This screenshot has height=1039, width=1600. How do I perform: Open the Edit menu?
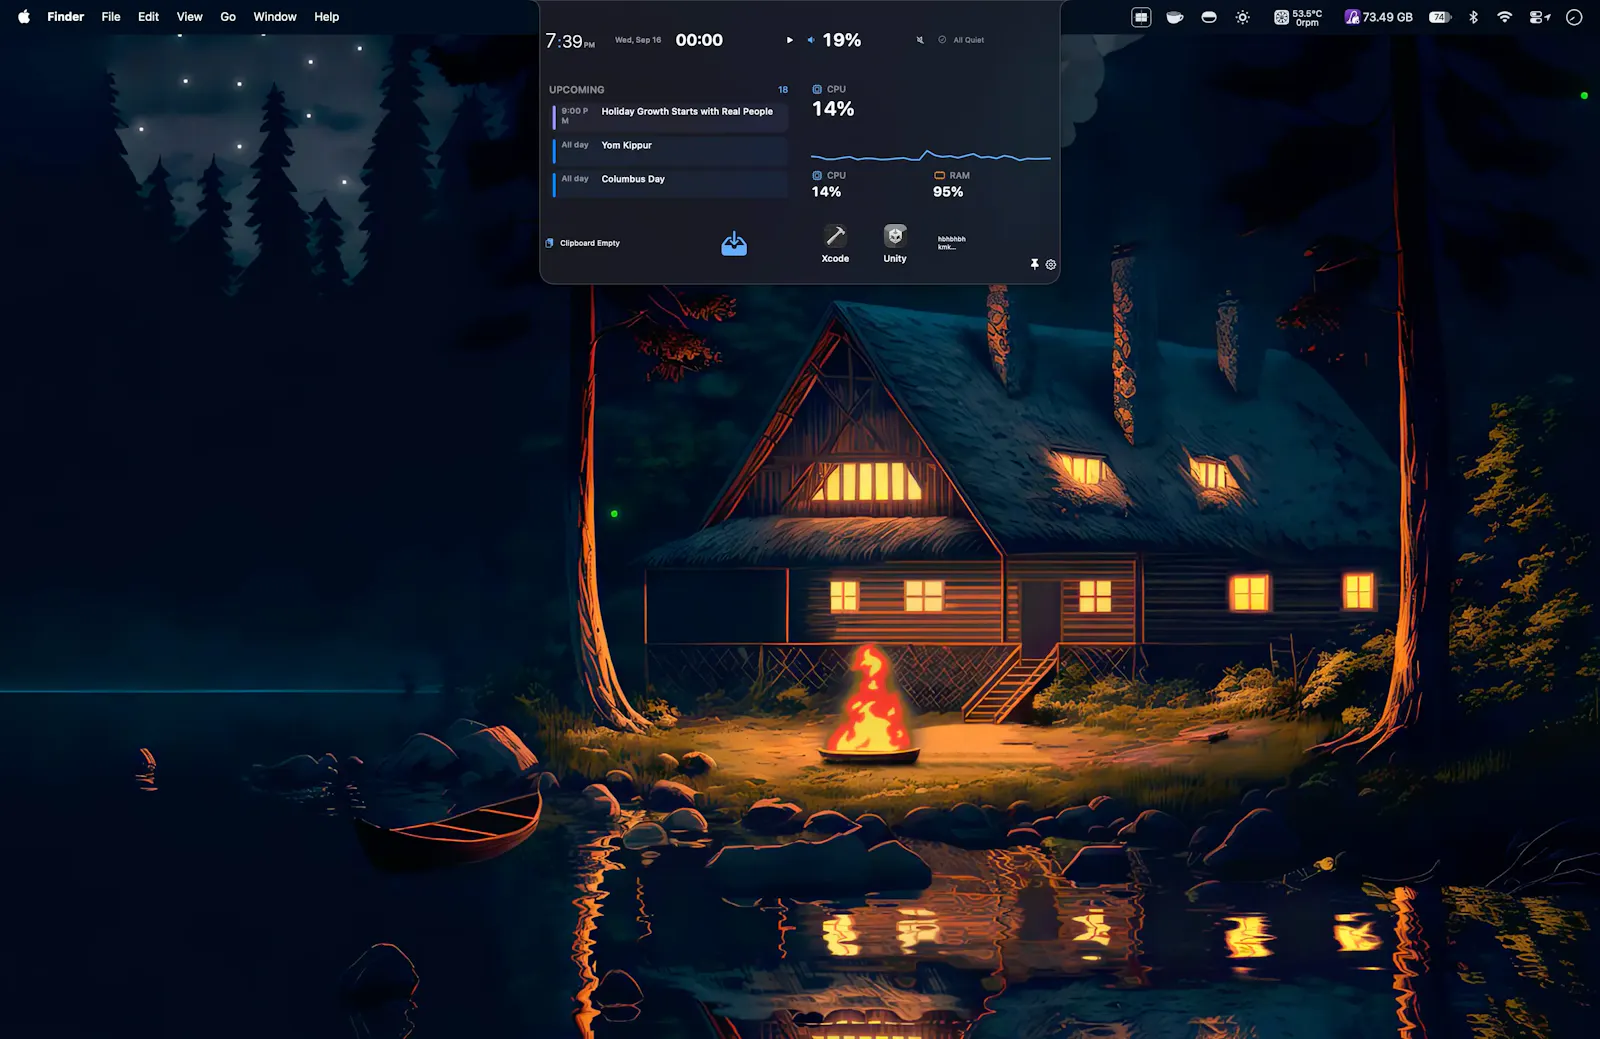(x=148, y=17)
